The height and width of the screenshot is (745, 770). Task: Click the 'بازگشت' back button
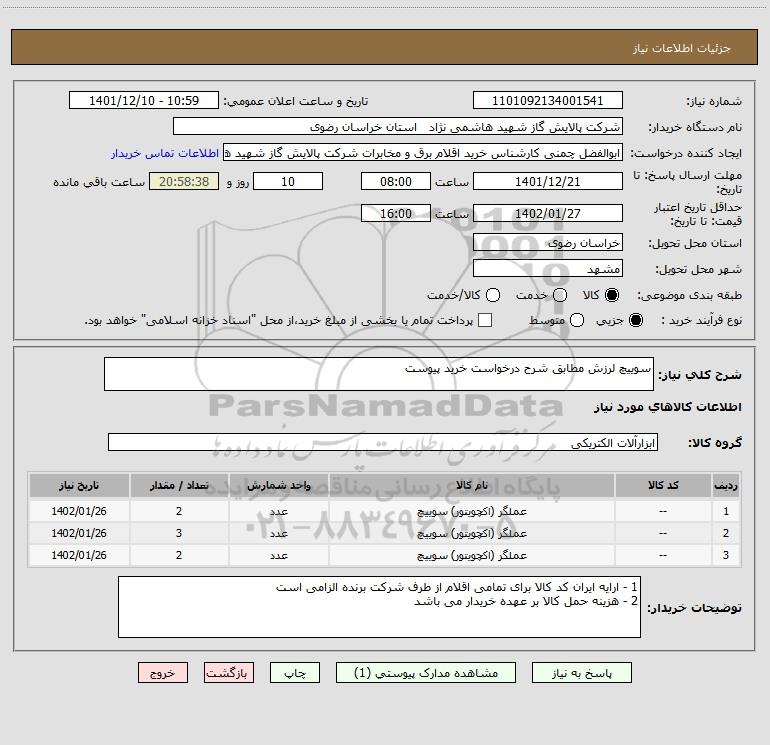[x=229, y=674]
